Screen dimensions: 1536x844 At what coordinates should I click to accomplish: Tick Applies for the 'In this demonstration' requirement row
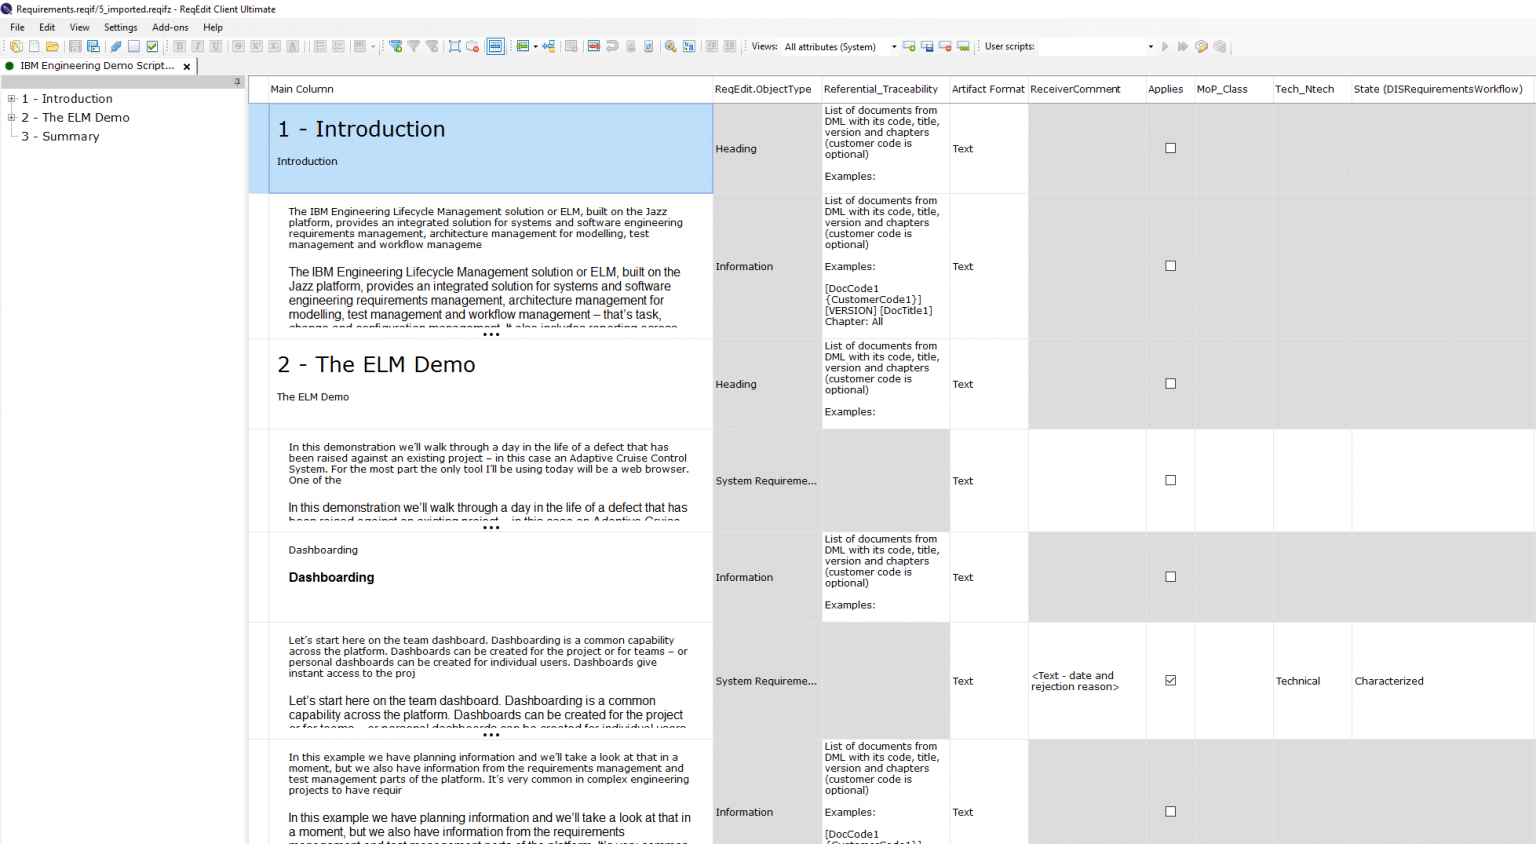pyautogui.click(x=1170, y=481)
